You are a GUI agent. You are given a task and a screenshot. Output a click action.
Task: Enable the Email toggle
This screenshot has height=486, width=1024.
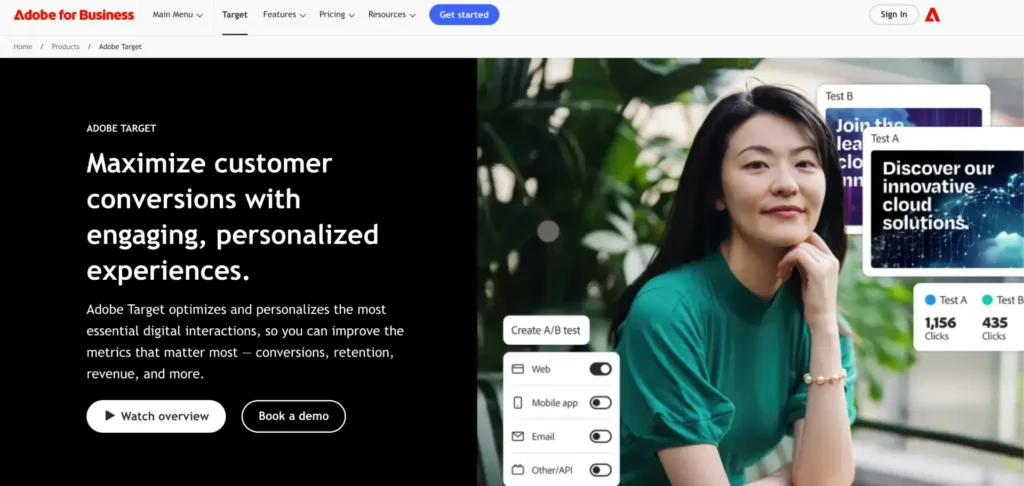[600, 436]
